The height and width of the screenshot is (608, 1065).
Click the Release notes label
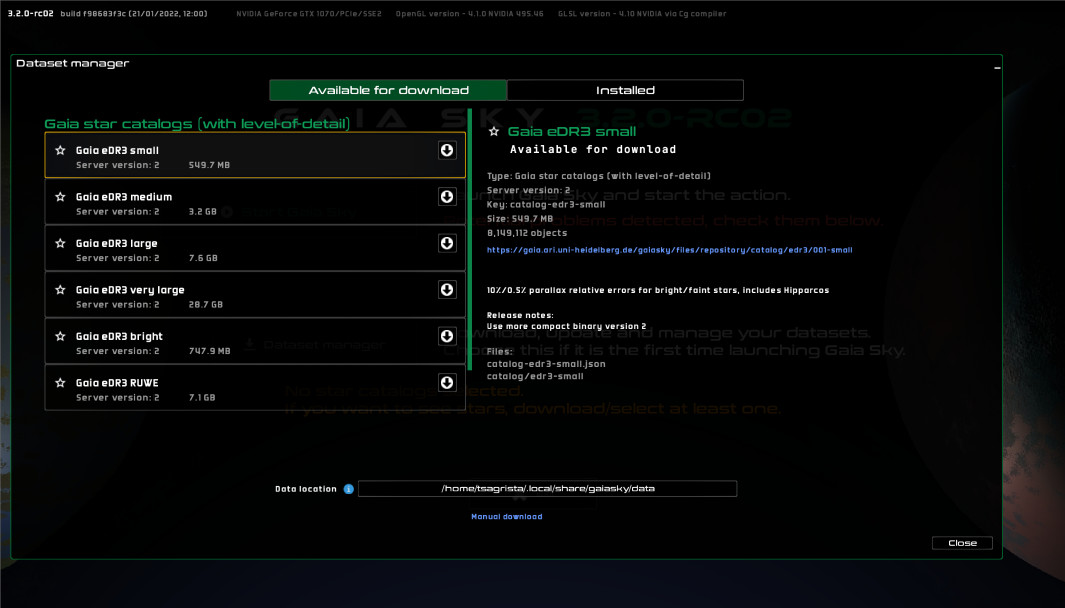point(520,315)
